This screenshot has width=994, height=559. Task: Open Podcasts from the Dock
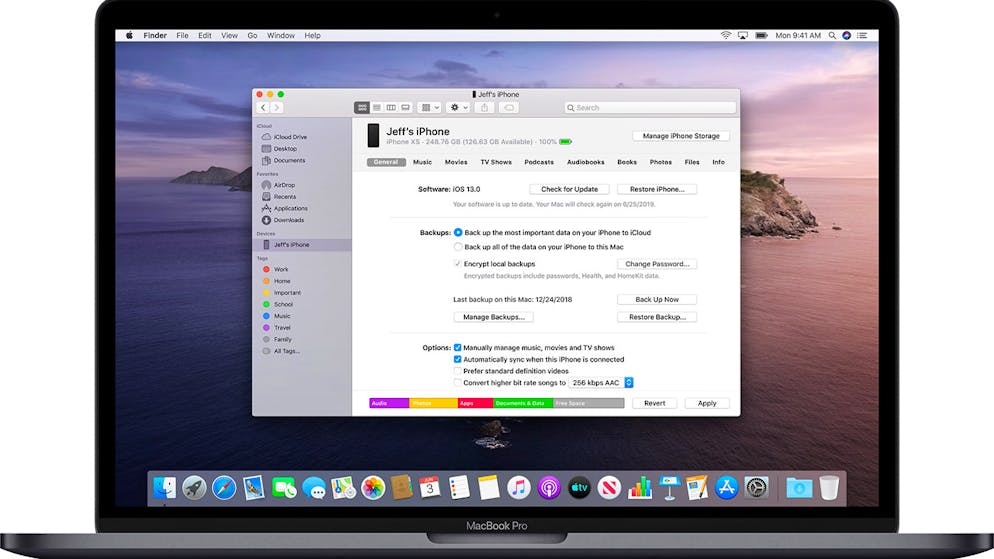point(548,487)
